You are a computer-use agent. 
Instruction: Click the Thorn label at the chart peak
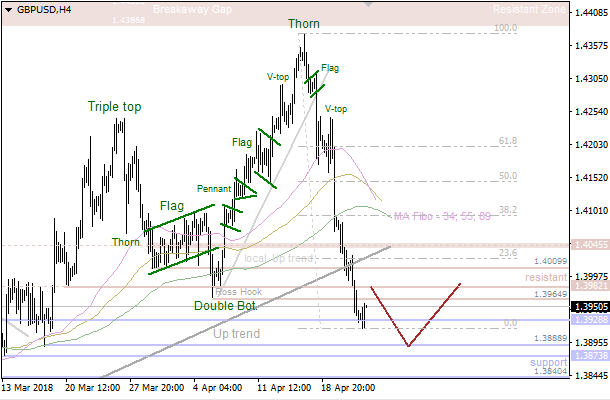click(305, 24)
